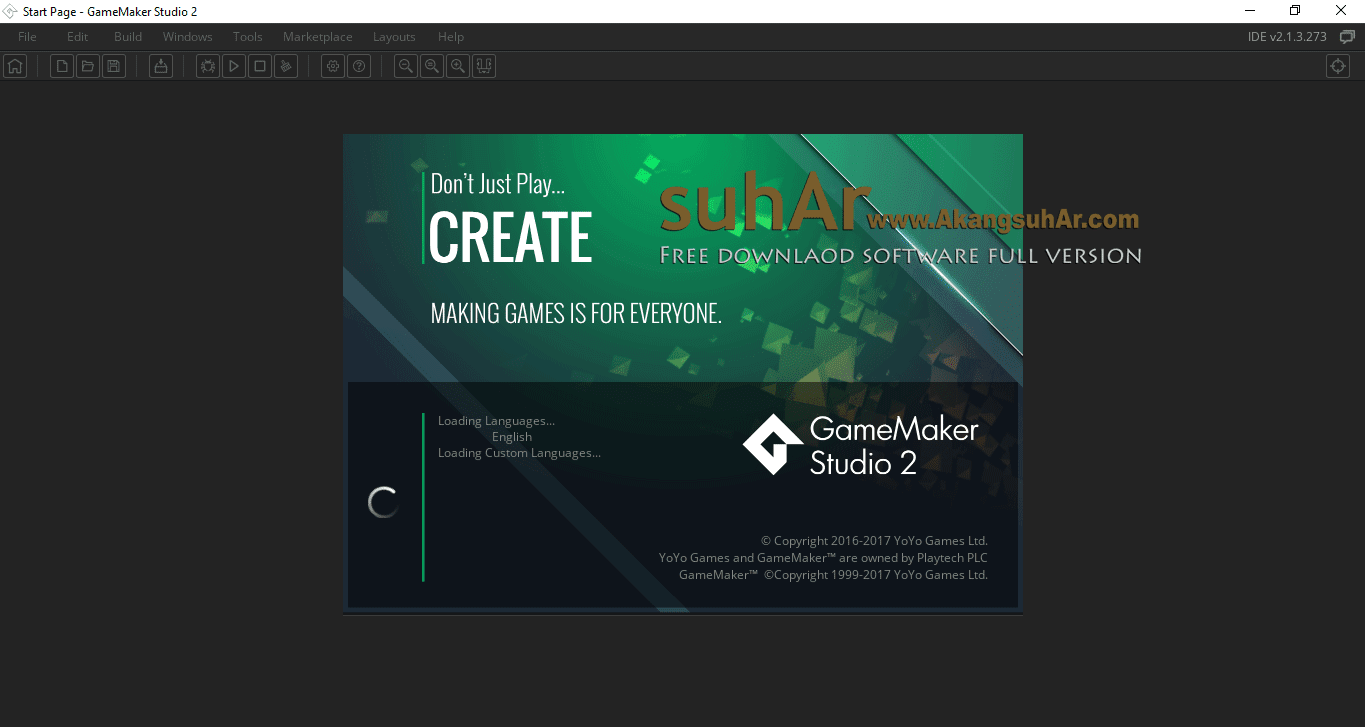Click the GameMaker Studio 2 logo
This screenshot has width=1365, height=727.
860,445
